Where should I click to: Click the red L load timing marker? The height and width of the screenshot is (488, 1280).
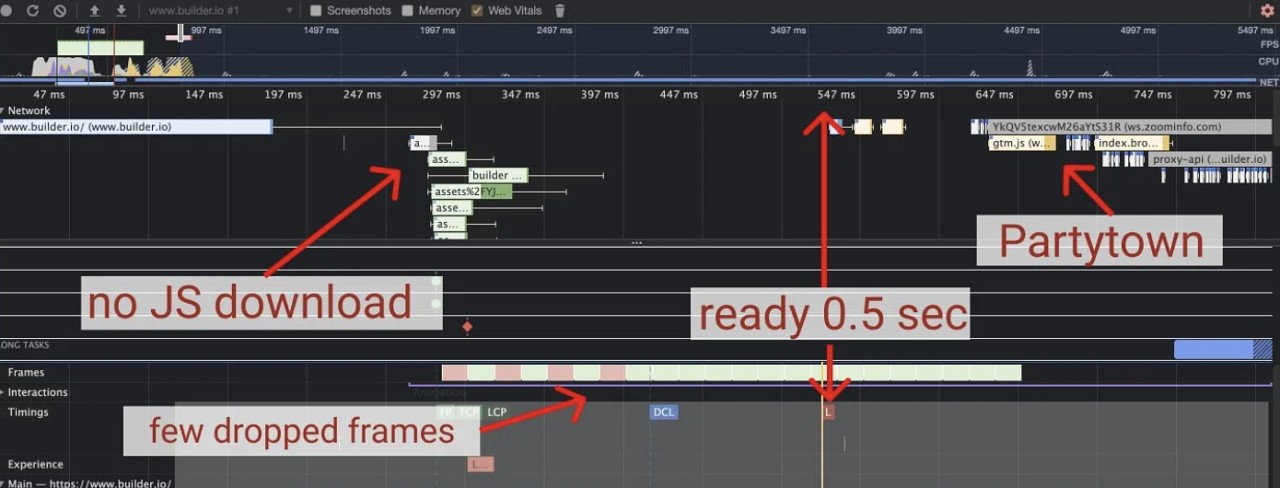point(828,412)
